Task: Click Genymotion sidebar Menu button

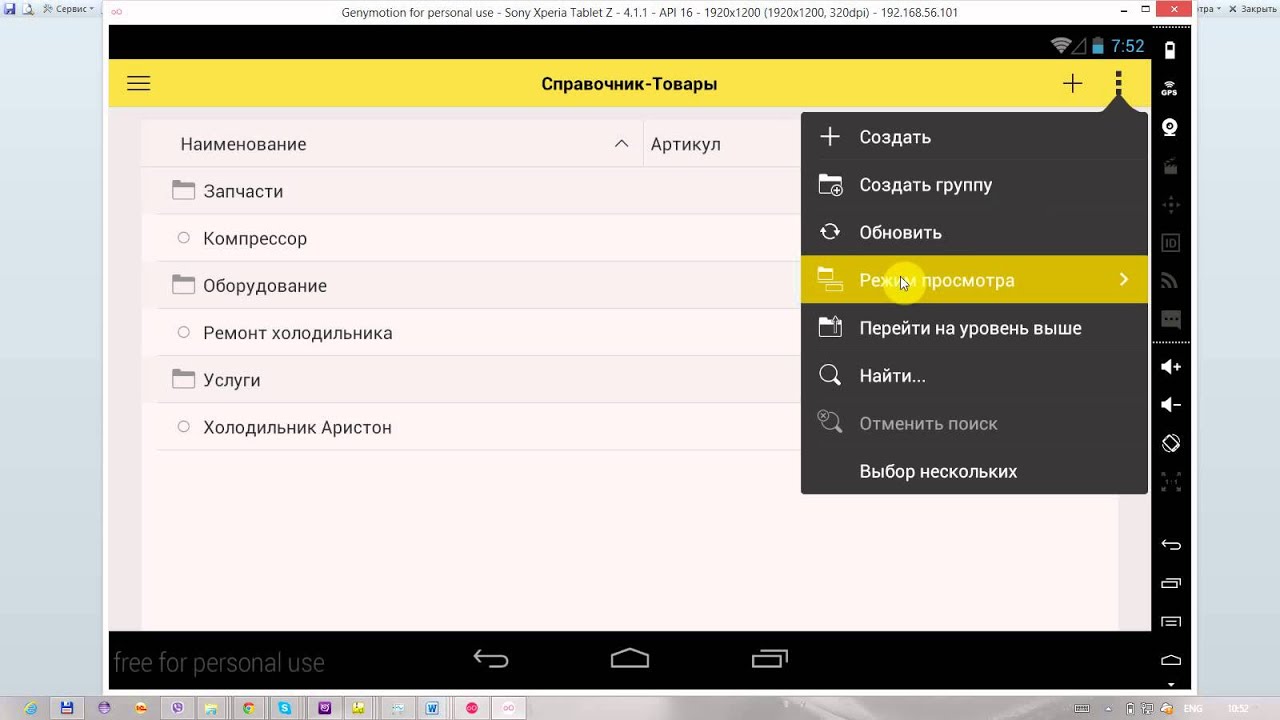Action: (x=1171, y=622)
